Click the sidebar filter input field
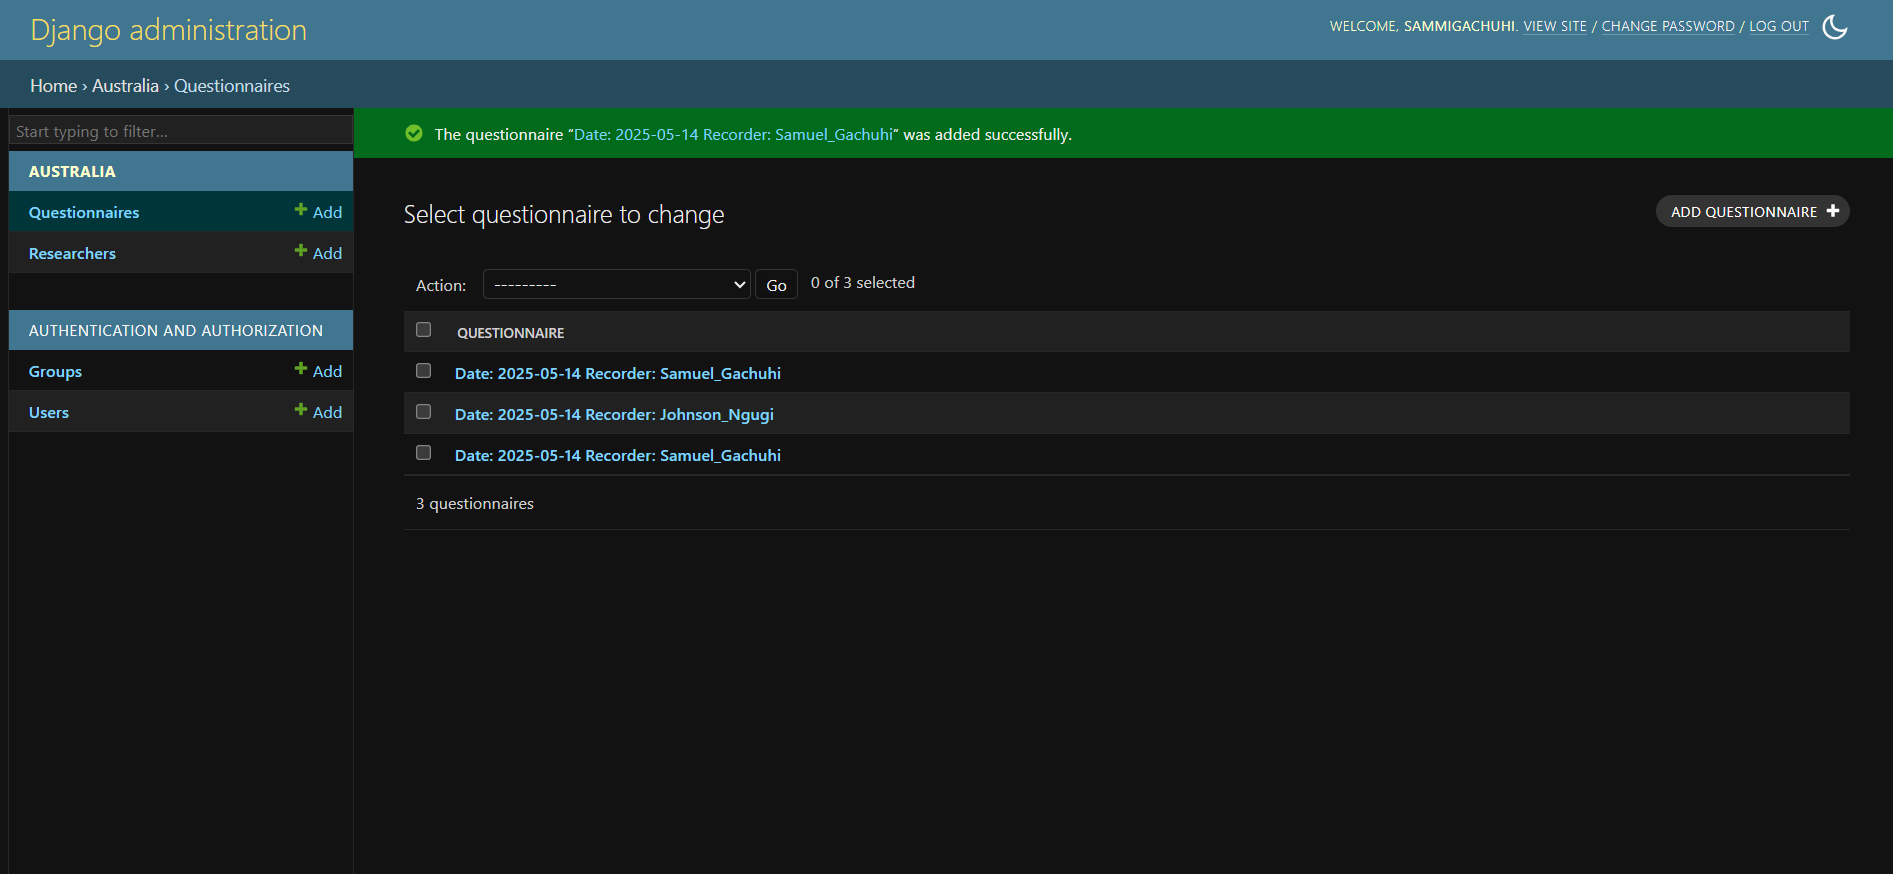1893x874 pixels. 180,132
